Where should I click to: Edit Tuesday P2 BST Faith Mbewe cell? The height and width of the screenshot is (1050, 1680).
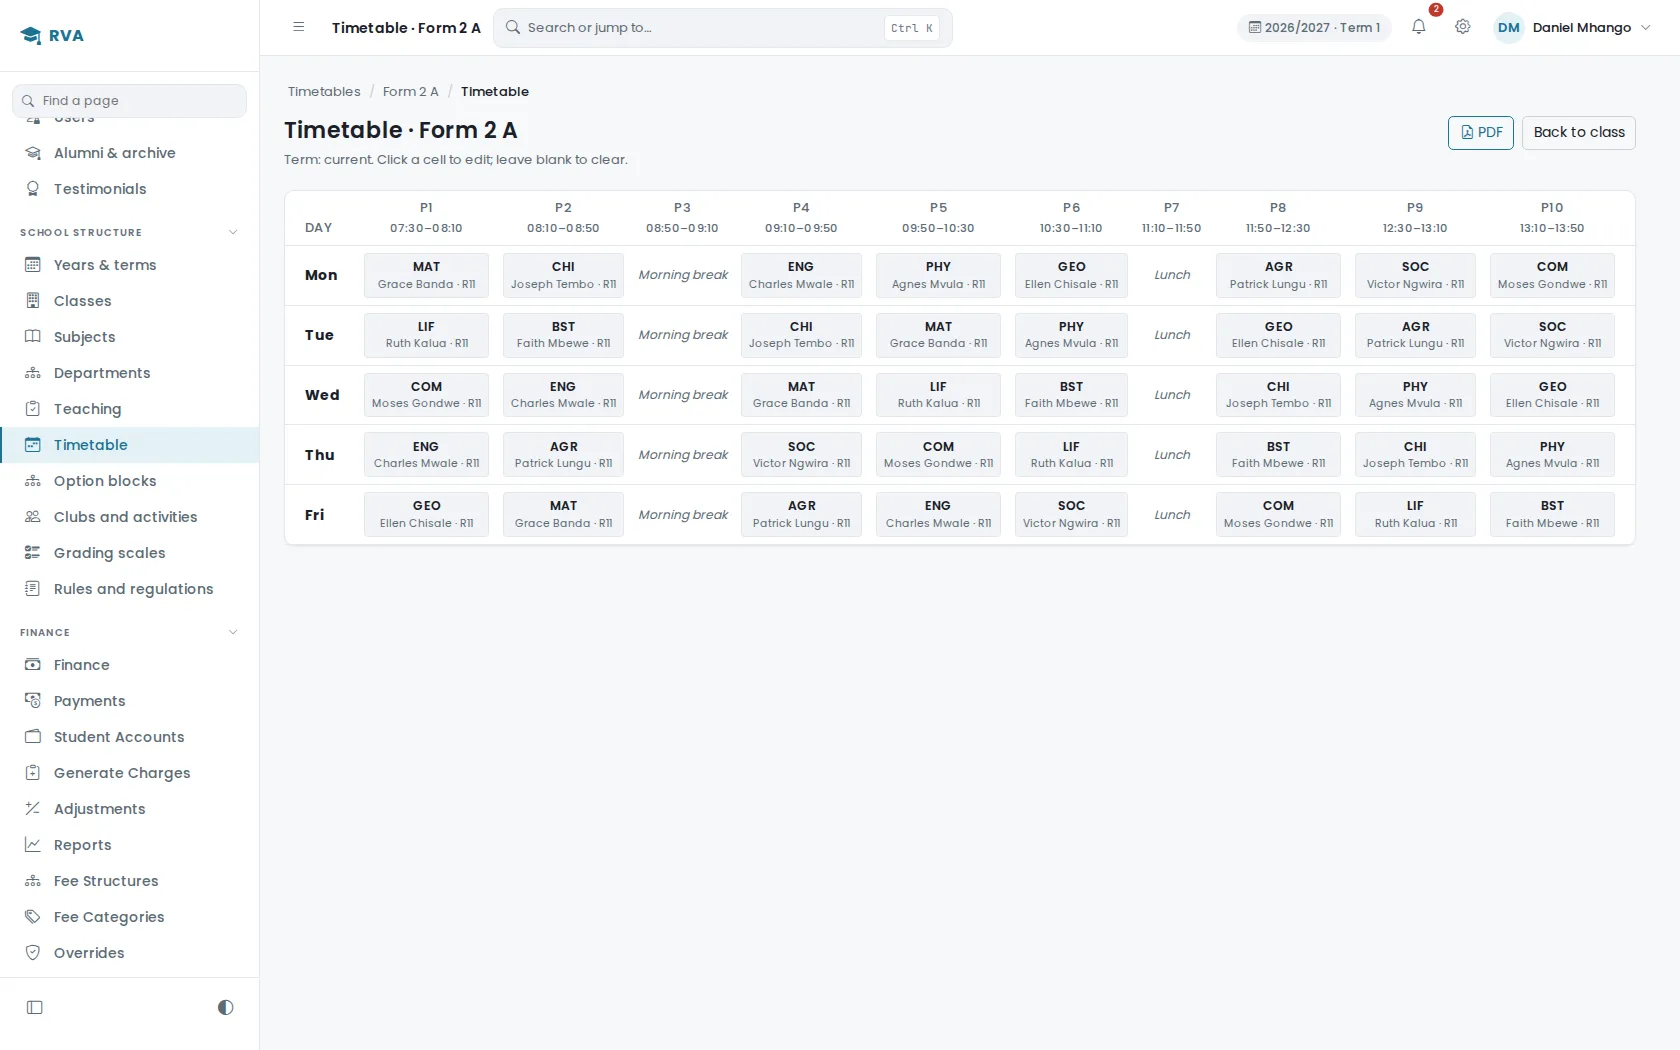pyautogui.click(x=563, y=335)
